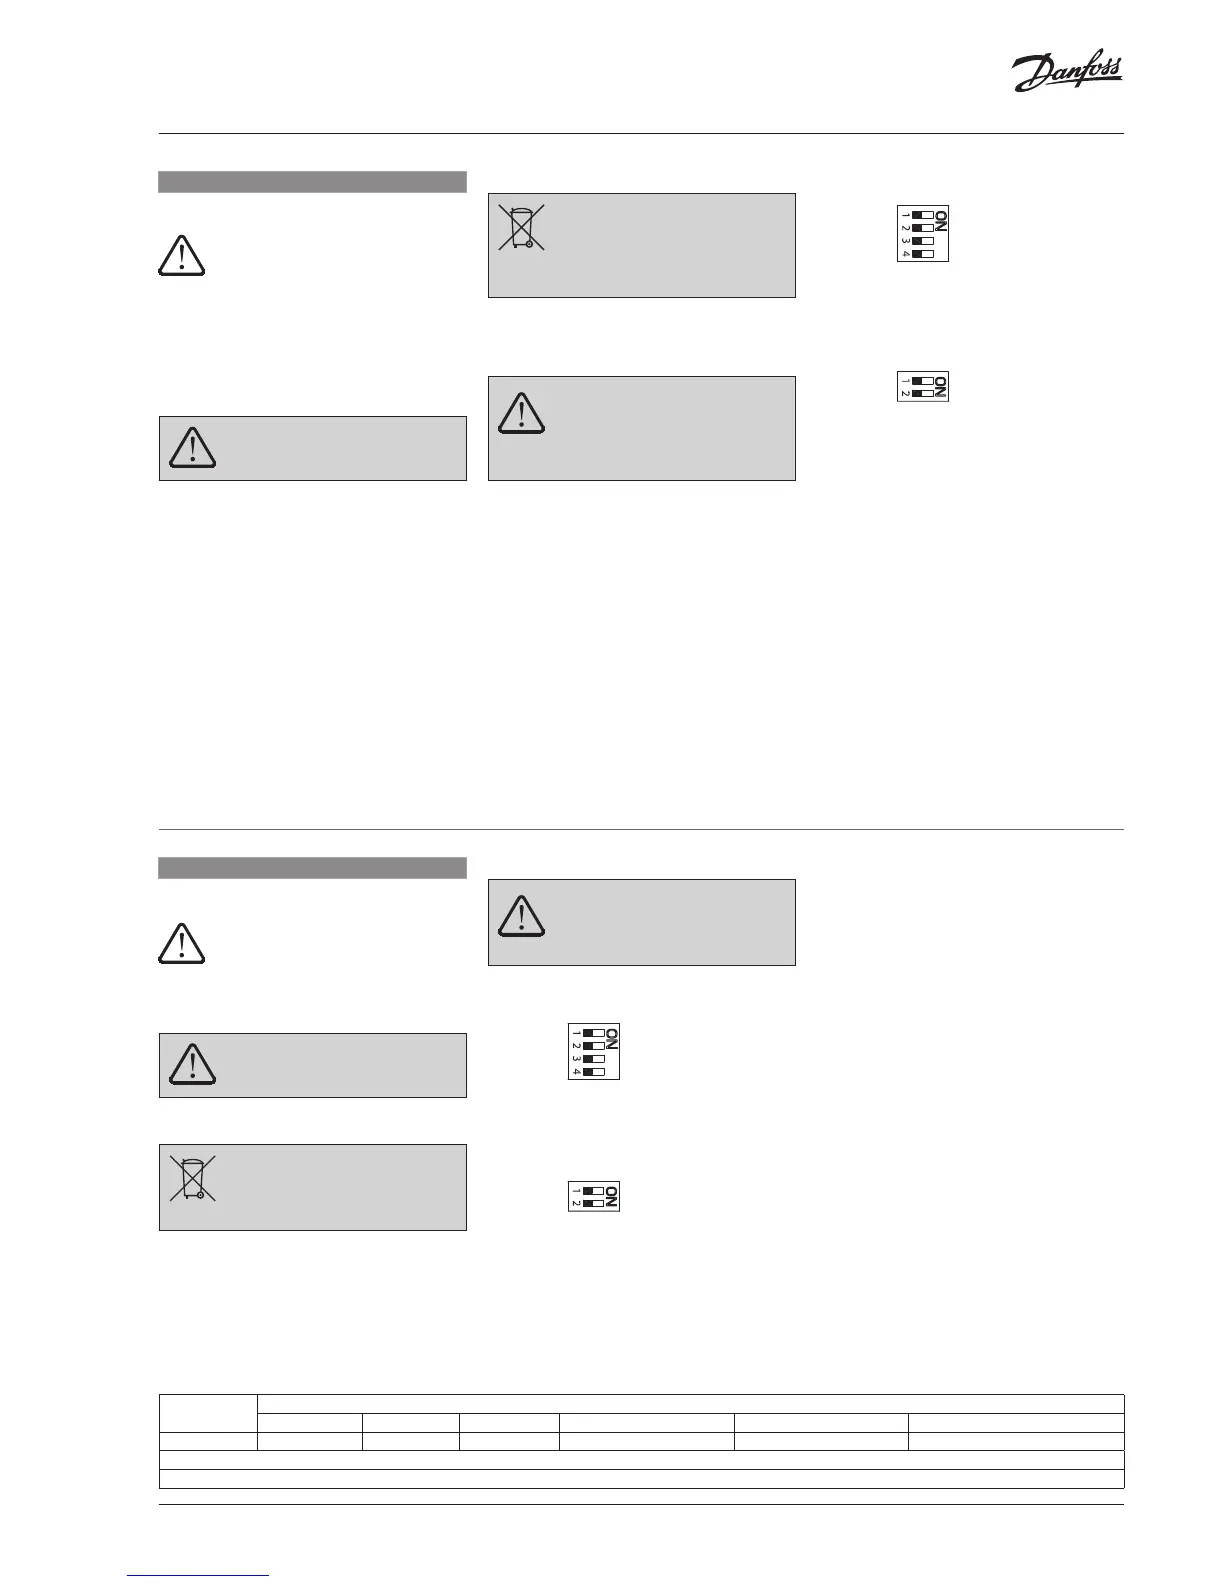The width and height of the screenshot is (1224, 1584).
Task: Click the warning triangle directly above the lower bin box
Action: (x=192, y=1063)
